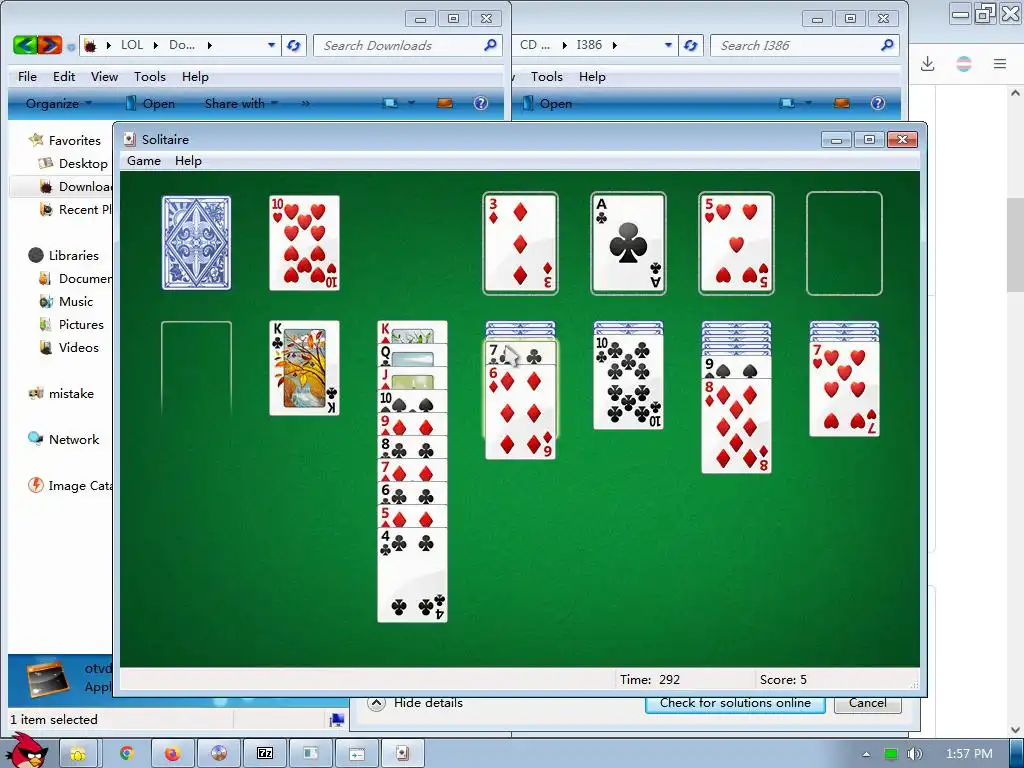1024x768 pixels.
Task: Click Check for solutions online
Action: tap(735, 703)
